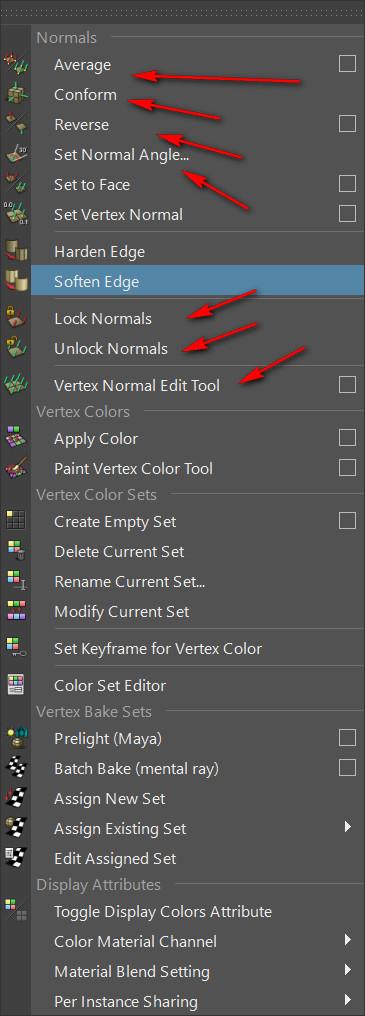Click the Apply Color icon
365x1016 pixels.
(x=15, y=438)
